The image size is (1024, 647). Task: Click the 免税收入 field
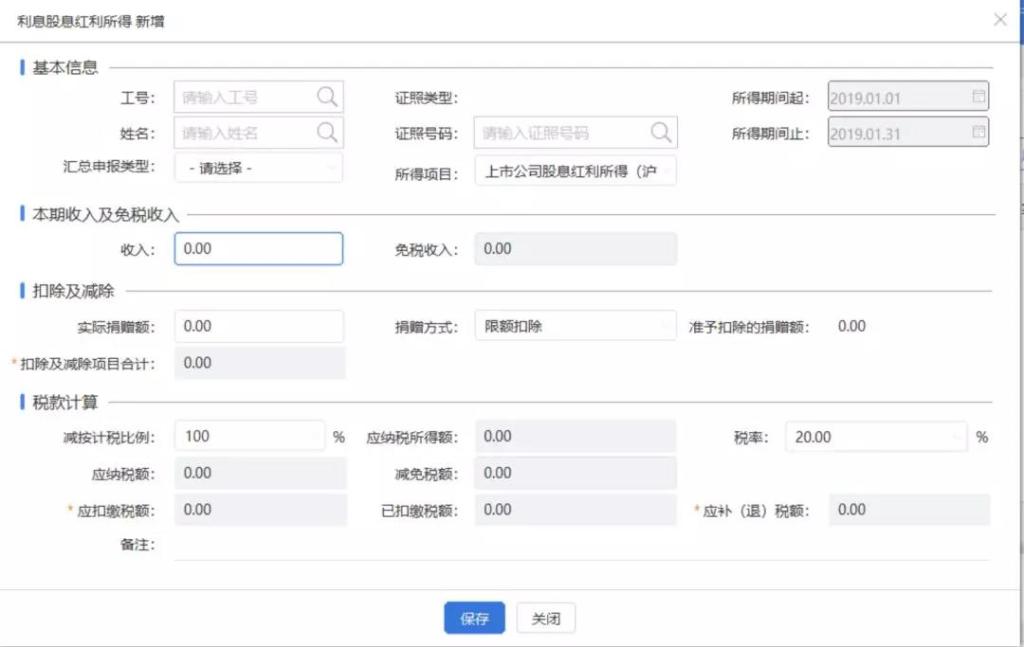[575, 249]
